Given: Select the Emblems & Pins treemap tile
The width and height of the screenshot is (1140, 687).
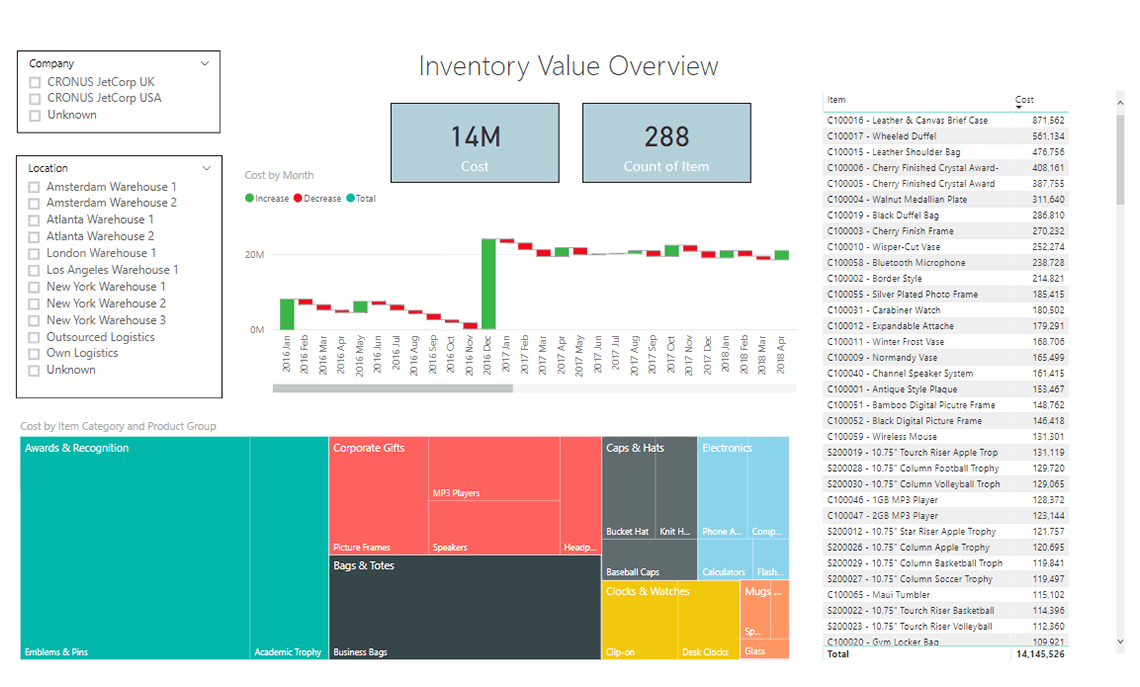Looking at the screenshot, I should click(135, 548).
